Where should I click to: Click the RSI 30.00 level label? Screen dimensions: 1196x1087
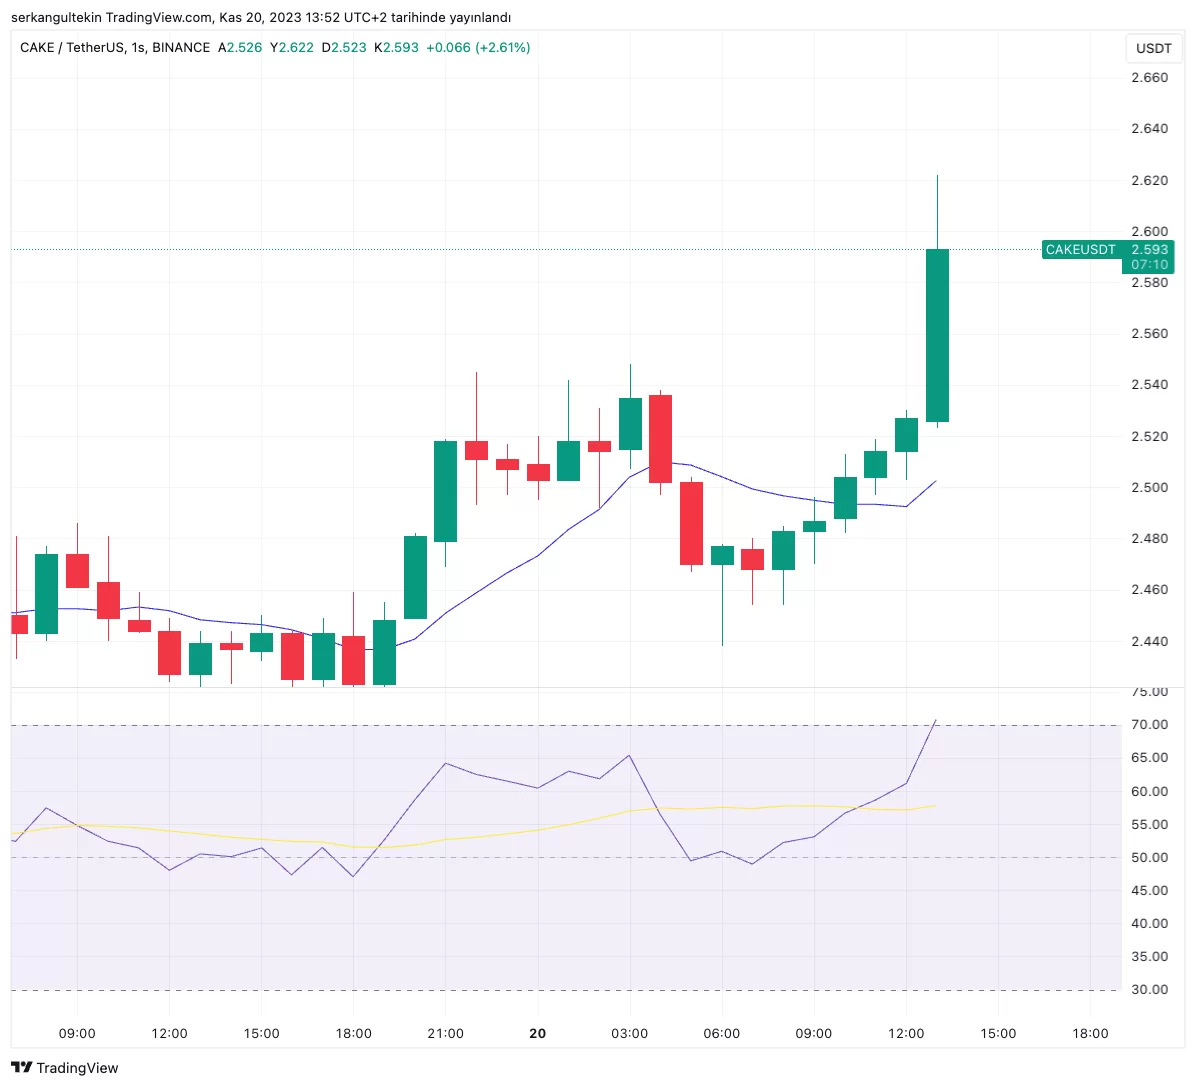[x=1149, y=989]
